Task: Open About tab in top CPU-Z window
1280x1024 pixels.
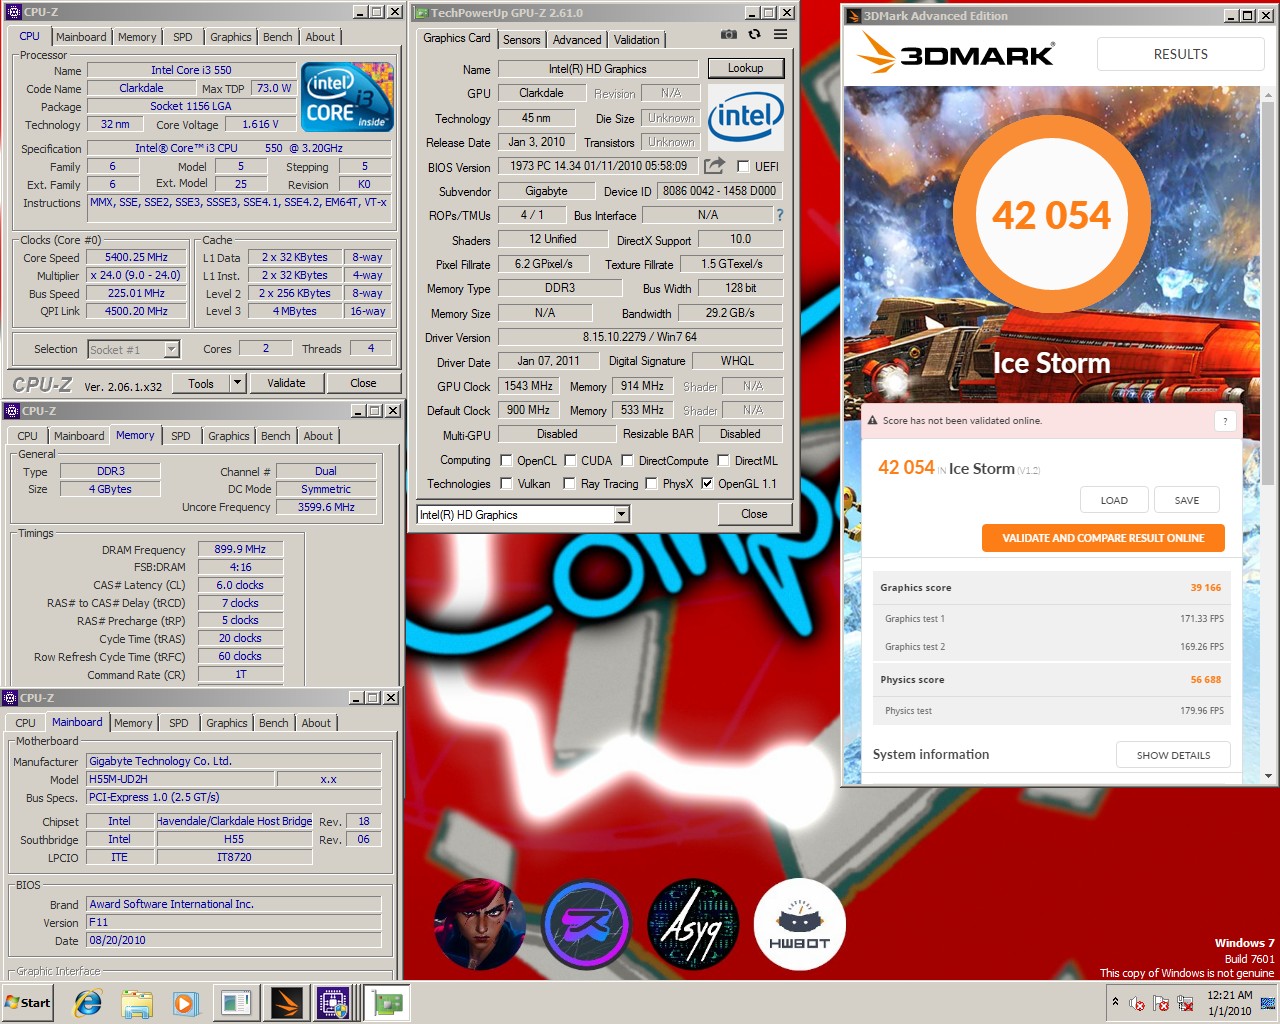Action: 320,37
